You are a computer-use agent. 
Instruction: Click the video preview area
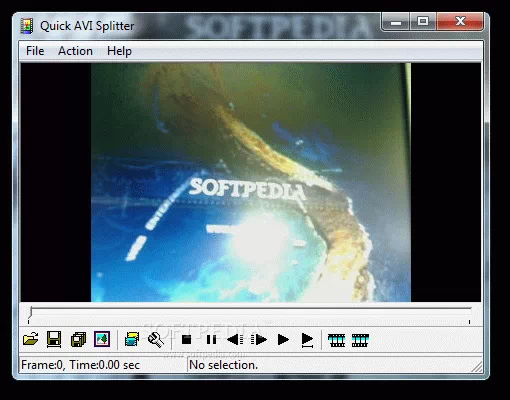(251, 182)
